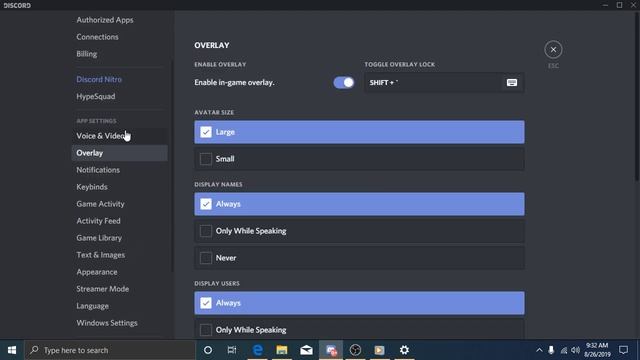
Task: Open the Action Center notifications icon
Action: tap(623, 350)
